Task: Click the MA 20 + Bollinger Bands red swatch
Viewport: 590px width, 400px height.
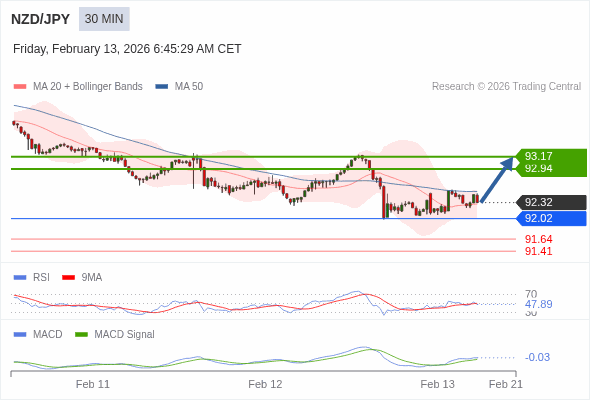Action: [20, 87]
